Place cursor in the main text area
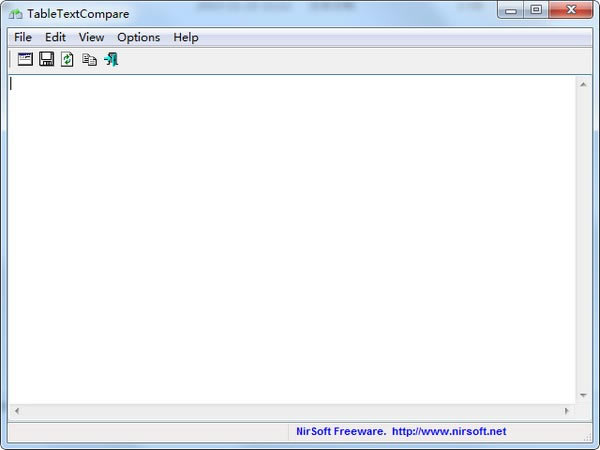 click(290, 240)
